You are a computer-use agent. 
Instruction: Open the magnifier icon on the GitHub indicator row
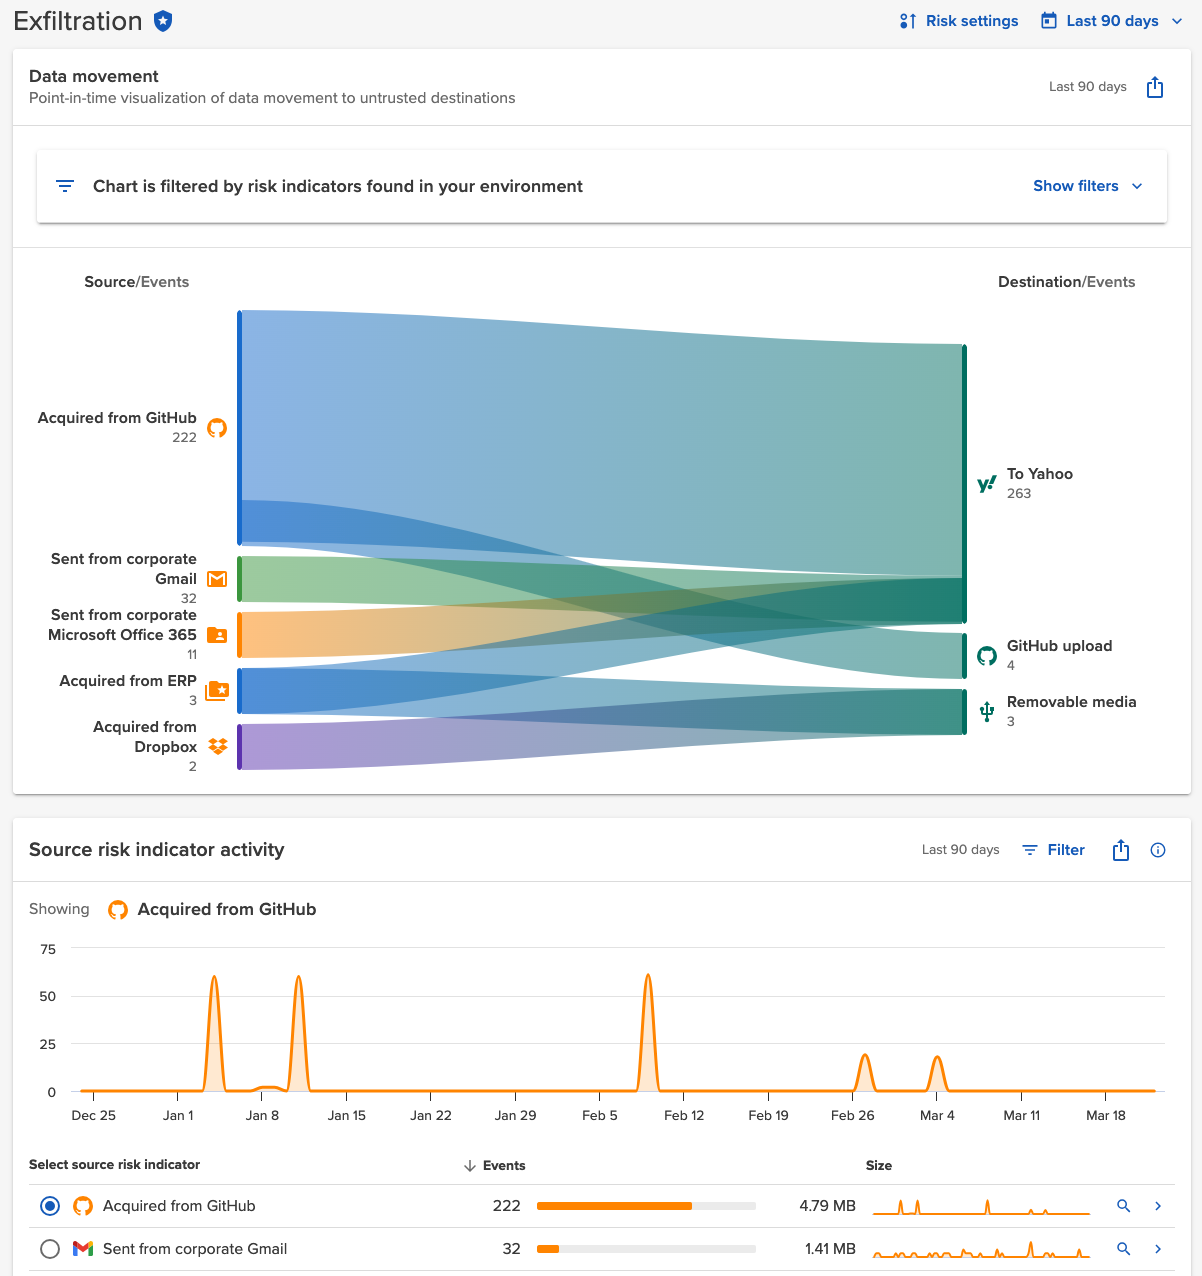[x=1123, y=1206]
